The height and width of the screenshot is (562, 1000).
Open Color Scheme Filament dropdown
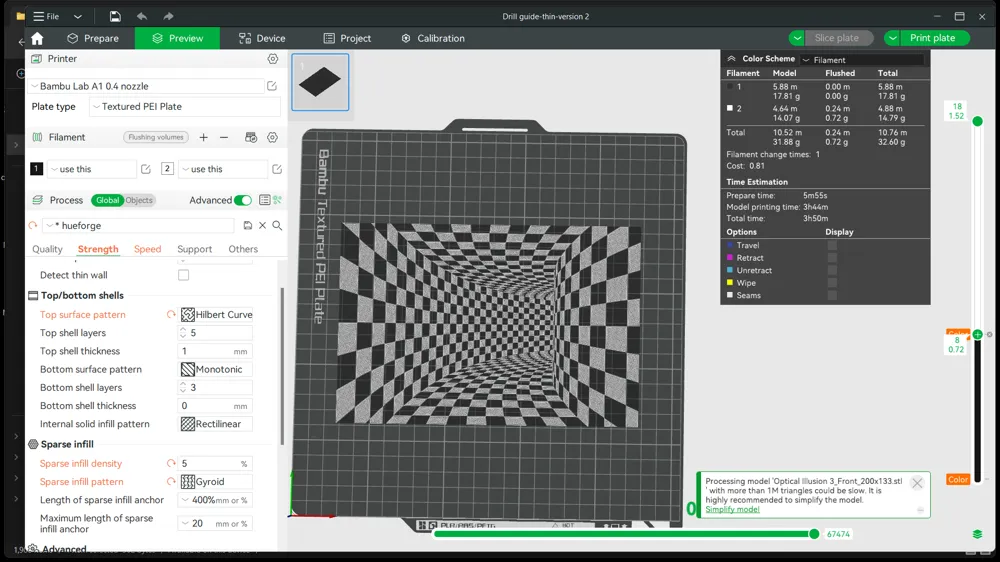pyautogui.click(x=862, y=59)
